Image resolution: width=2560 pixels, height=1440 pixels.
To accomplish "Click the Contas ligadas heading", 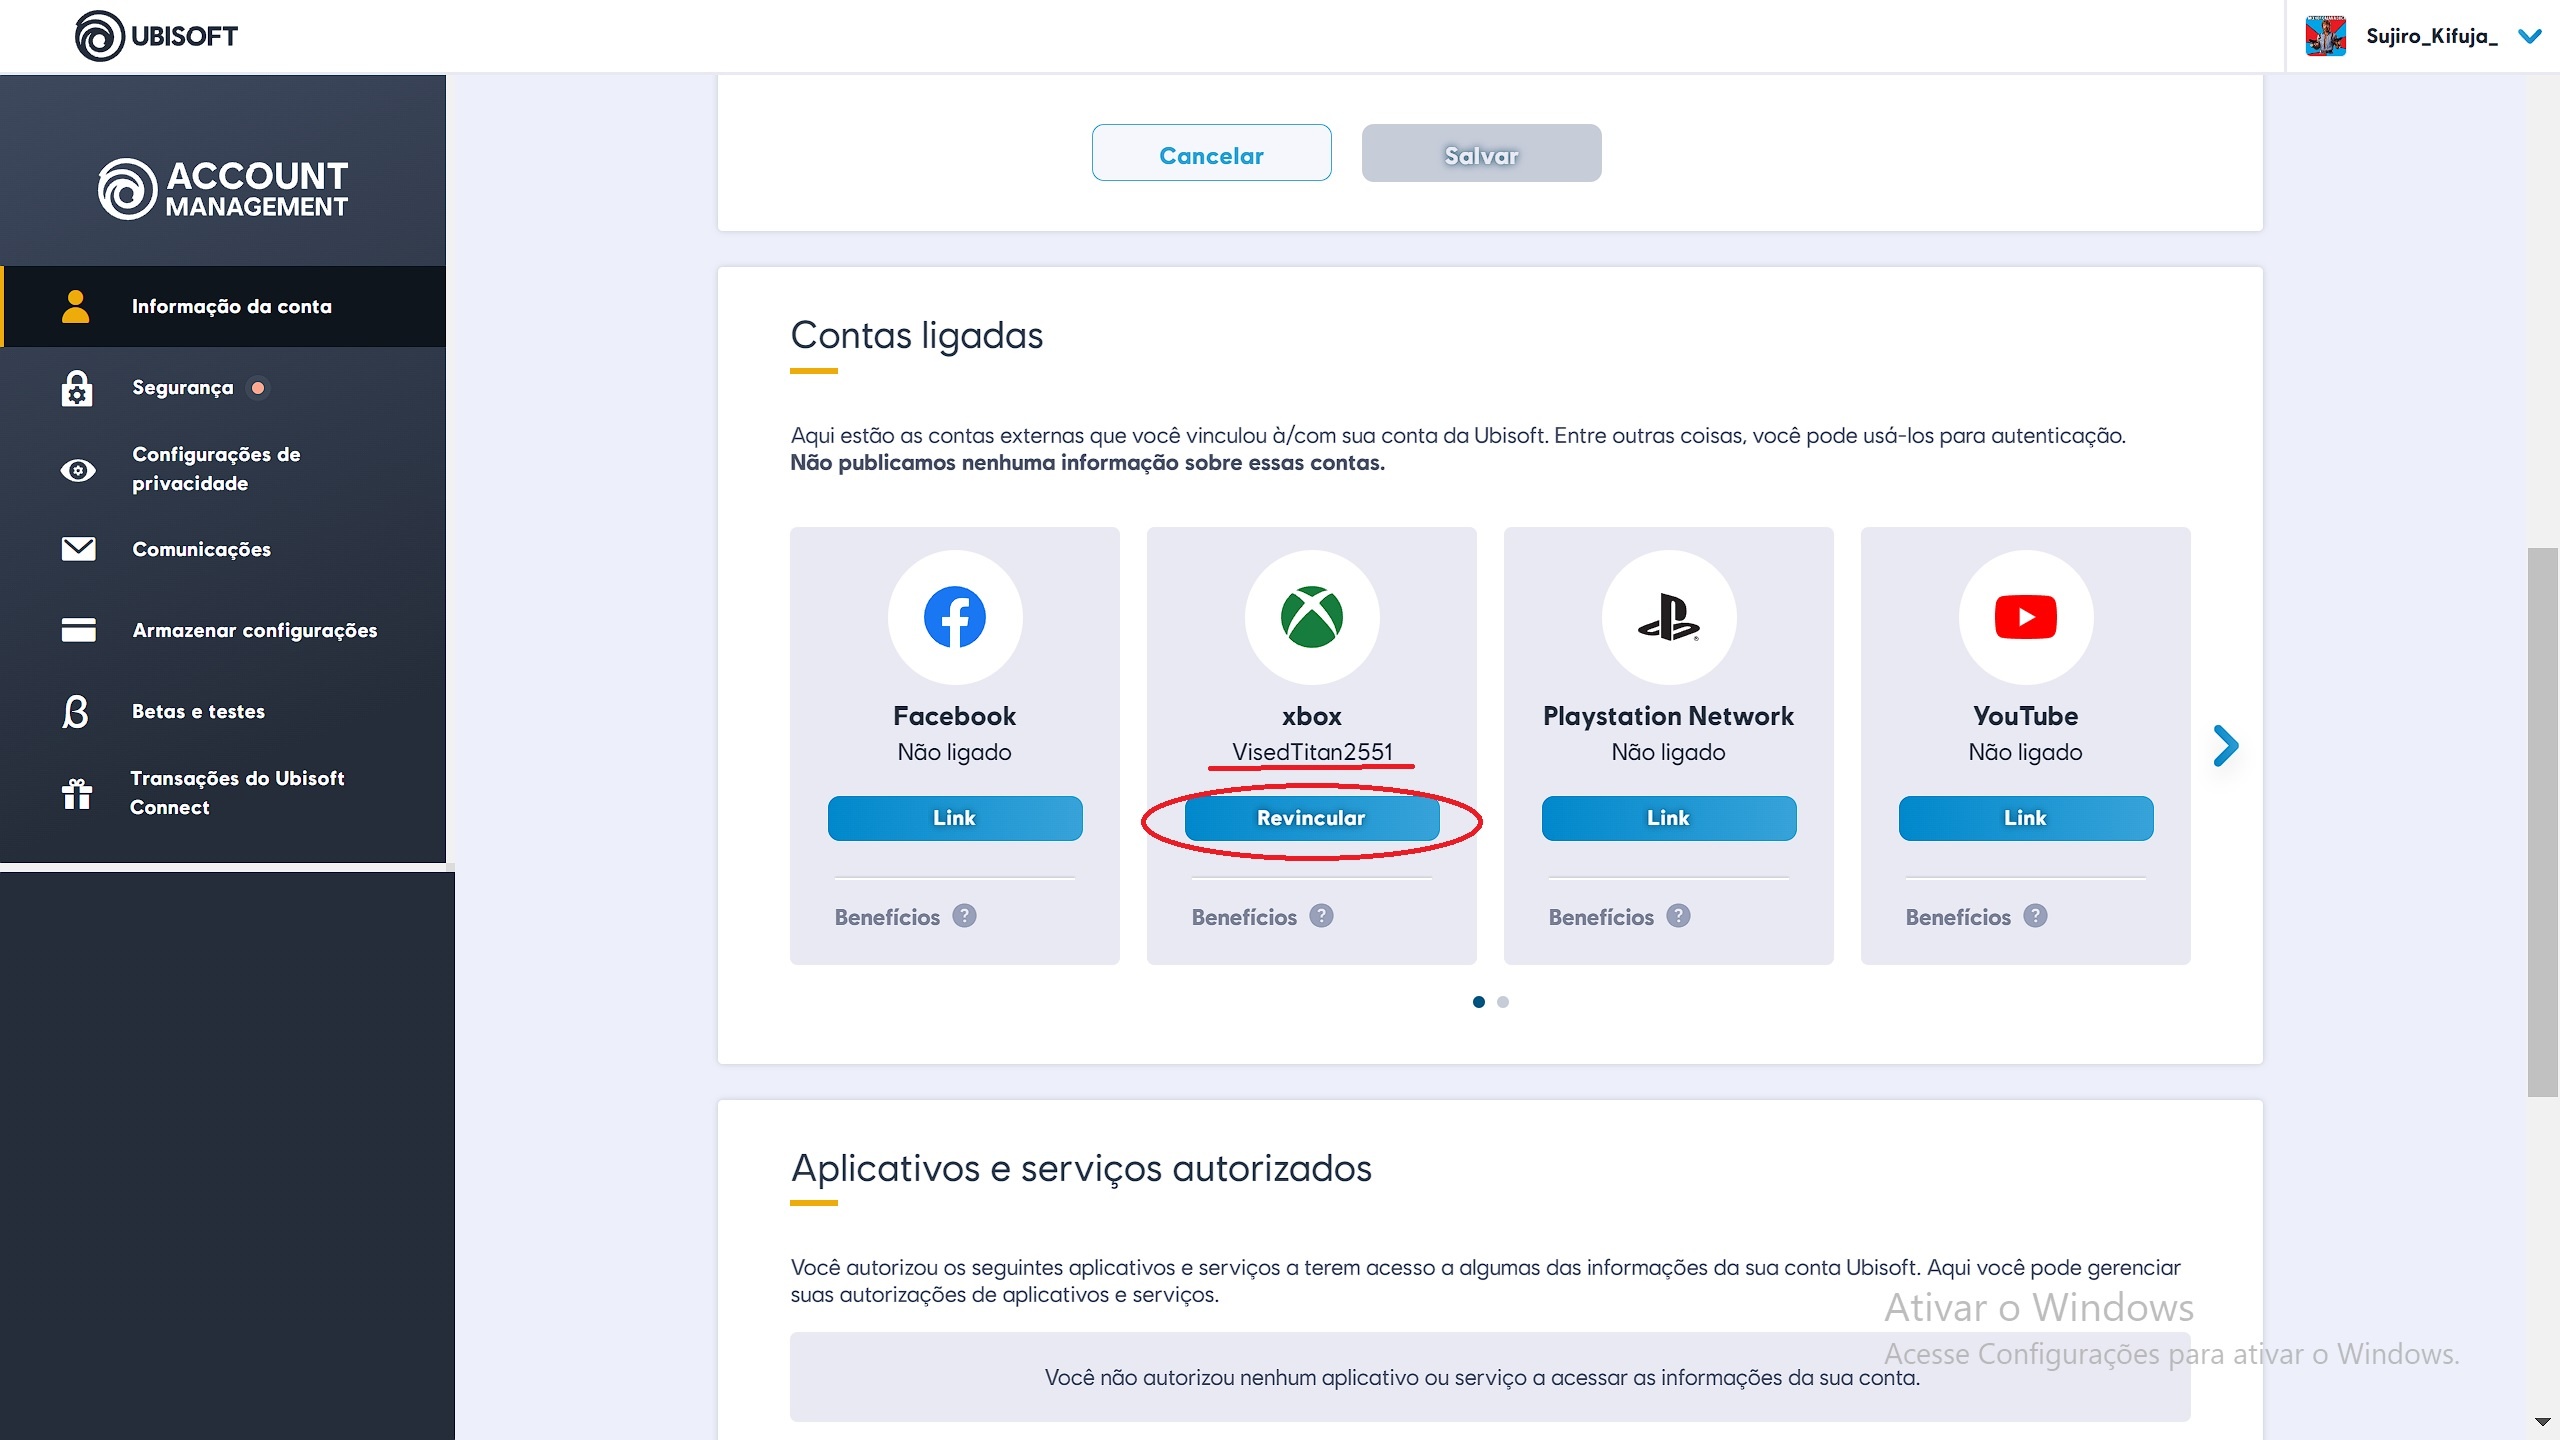I will (x=916, y=336).
